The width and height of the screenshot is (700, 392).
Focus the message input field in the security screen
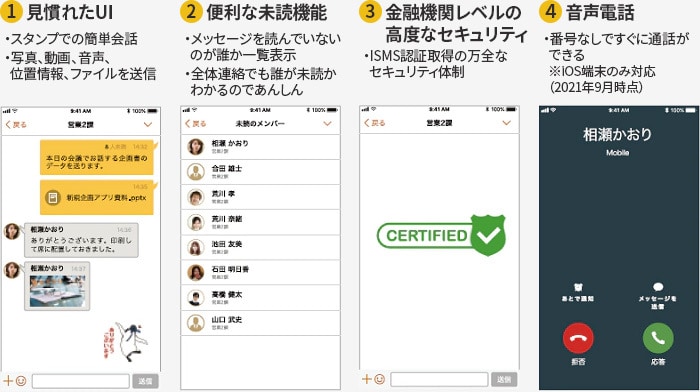click(439, 379)
